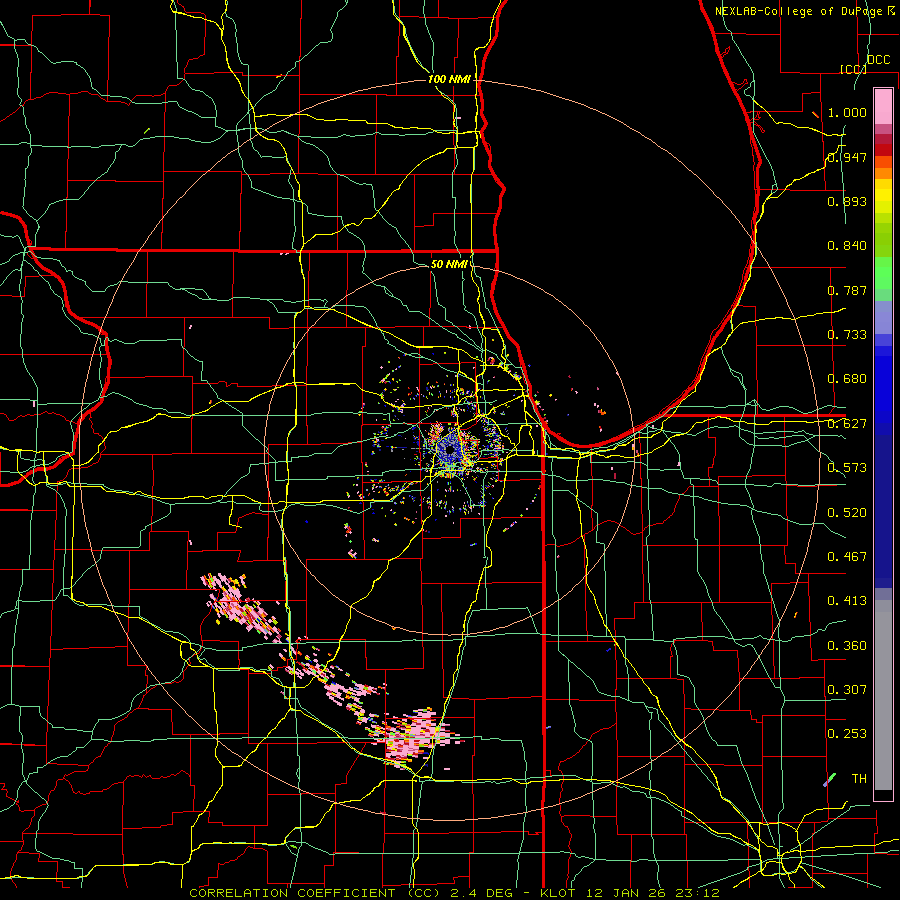Screen dimensions: 900x900
Task: Select the 0.360 scale value
Action: (847, 646)
